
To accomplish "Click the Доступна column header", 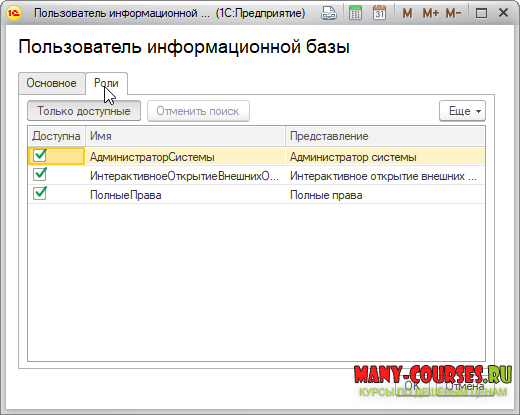I will [x=56, y=136].
